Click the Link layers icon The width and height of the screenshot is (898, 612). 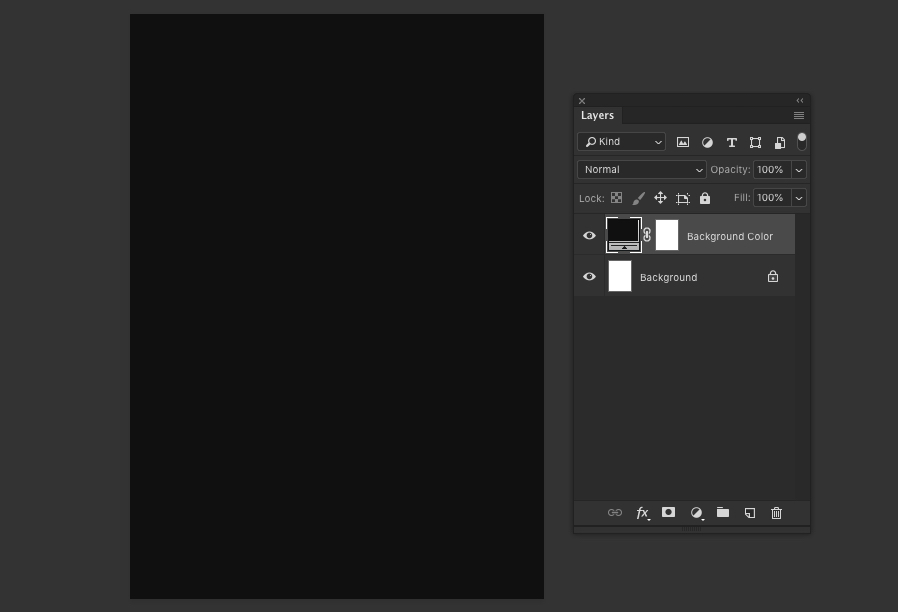pos(615,512)
